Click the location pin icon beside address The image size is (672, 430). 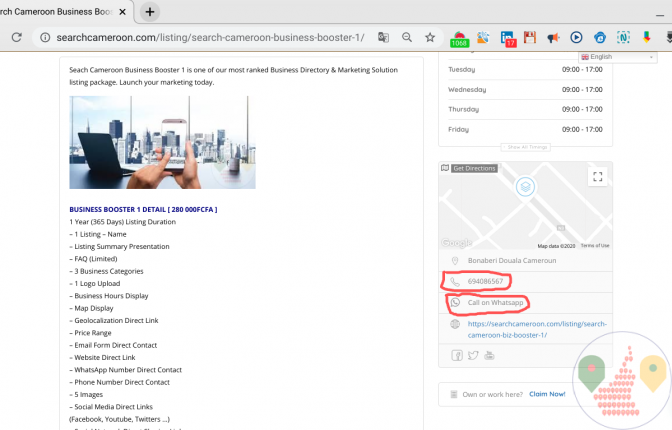click(x=455, y=261)
